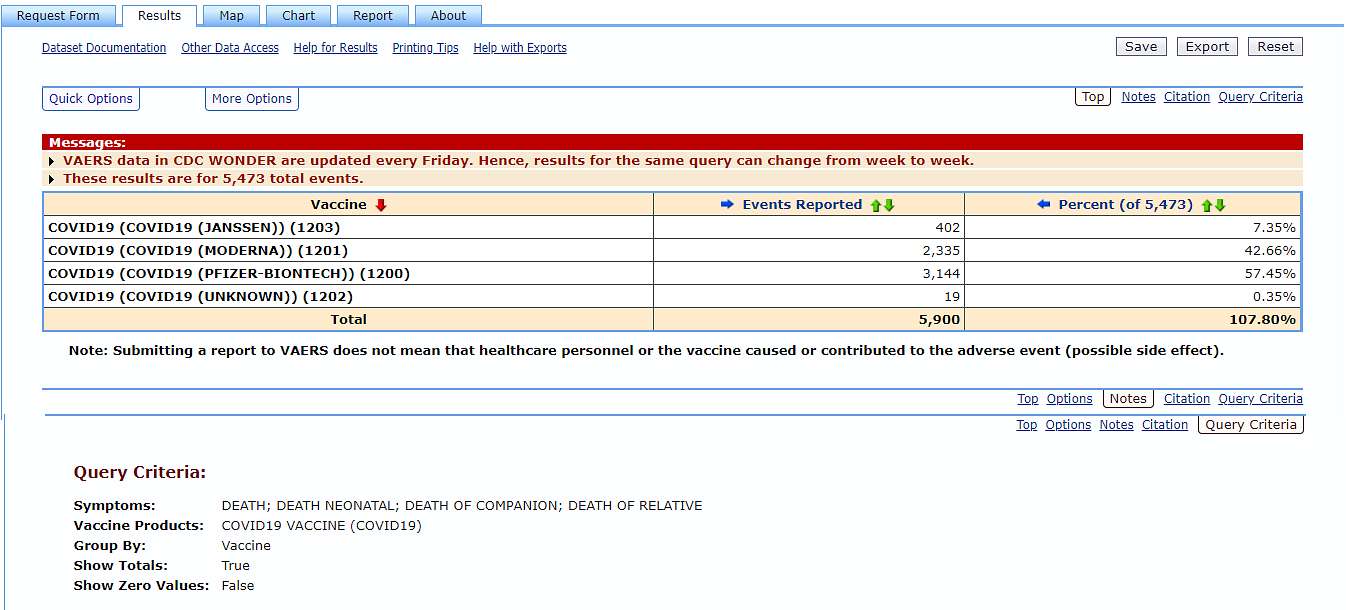The height and width of the screenshot is (610, 1346).
Task: Open Help with Exports link
Action: pyautogui.click(x=520, y=48)
